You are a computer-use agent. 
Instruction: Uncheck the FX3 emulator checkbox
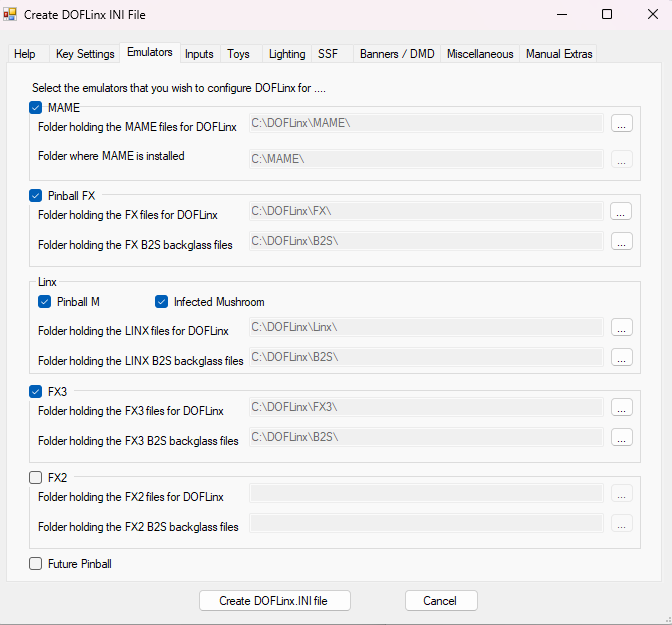pos(37,392)
